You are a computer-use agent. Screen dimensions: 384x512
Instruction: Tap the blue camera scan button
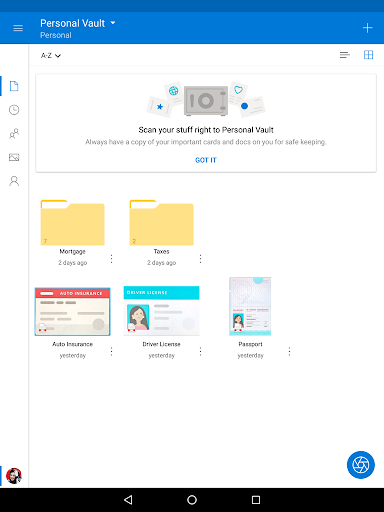click(361, 465)
